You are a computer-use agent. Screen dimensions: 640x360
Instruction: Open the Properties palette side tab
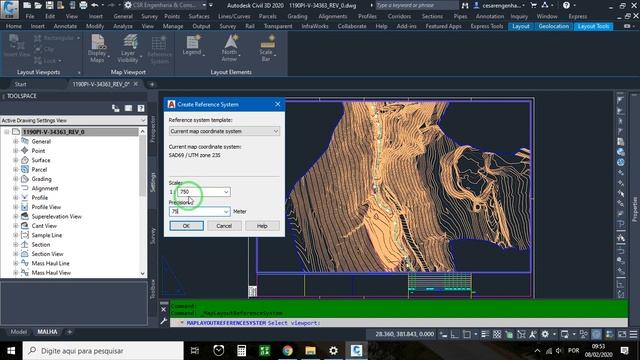click(634, 209)
